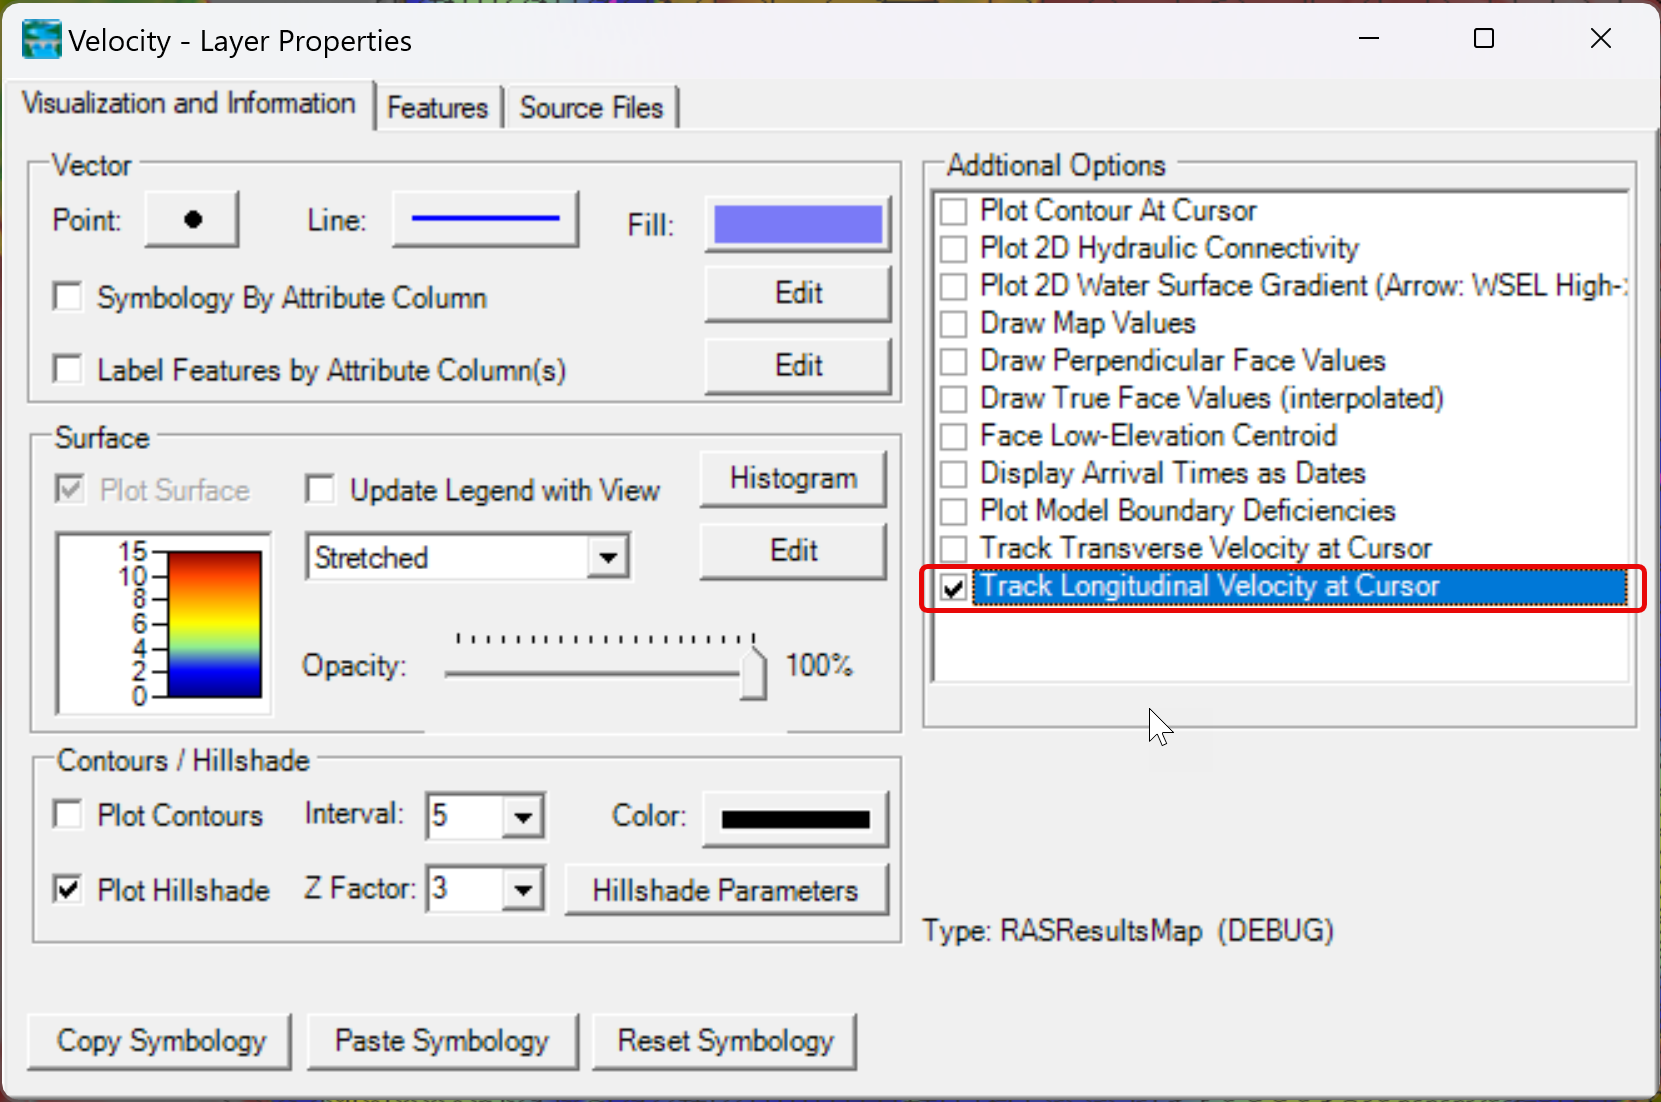Maximize the Layer Properties window

pyautogui.click(x=1484, y=39)
